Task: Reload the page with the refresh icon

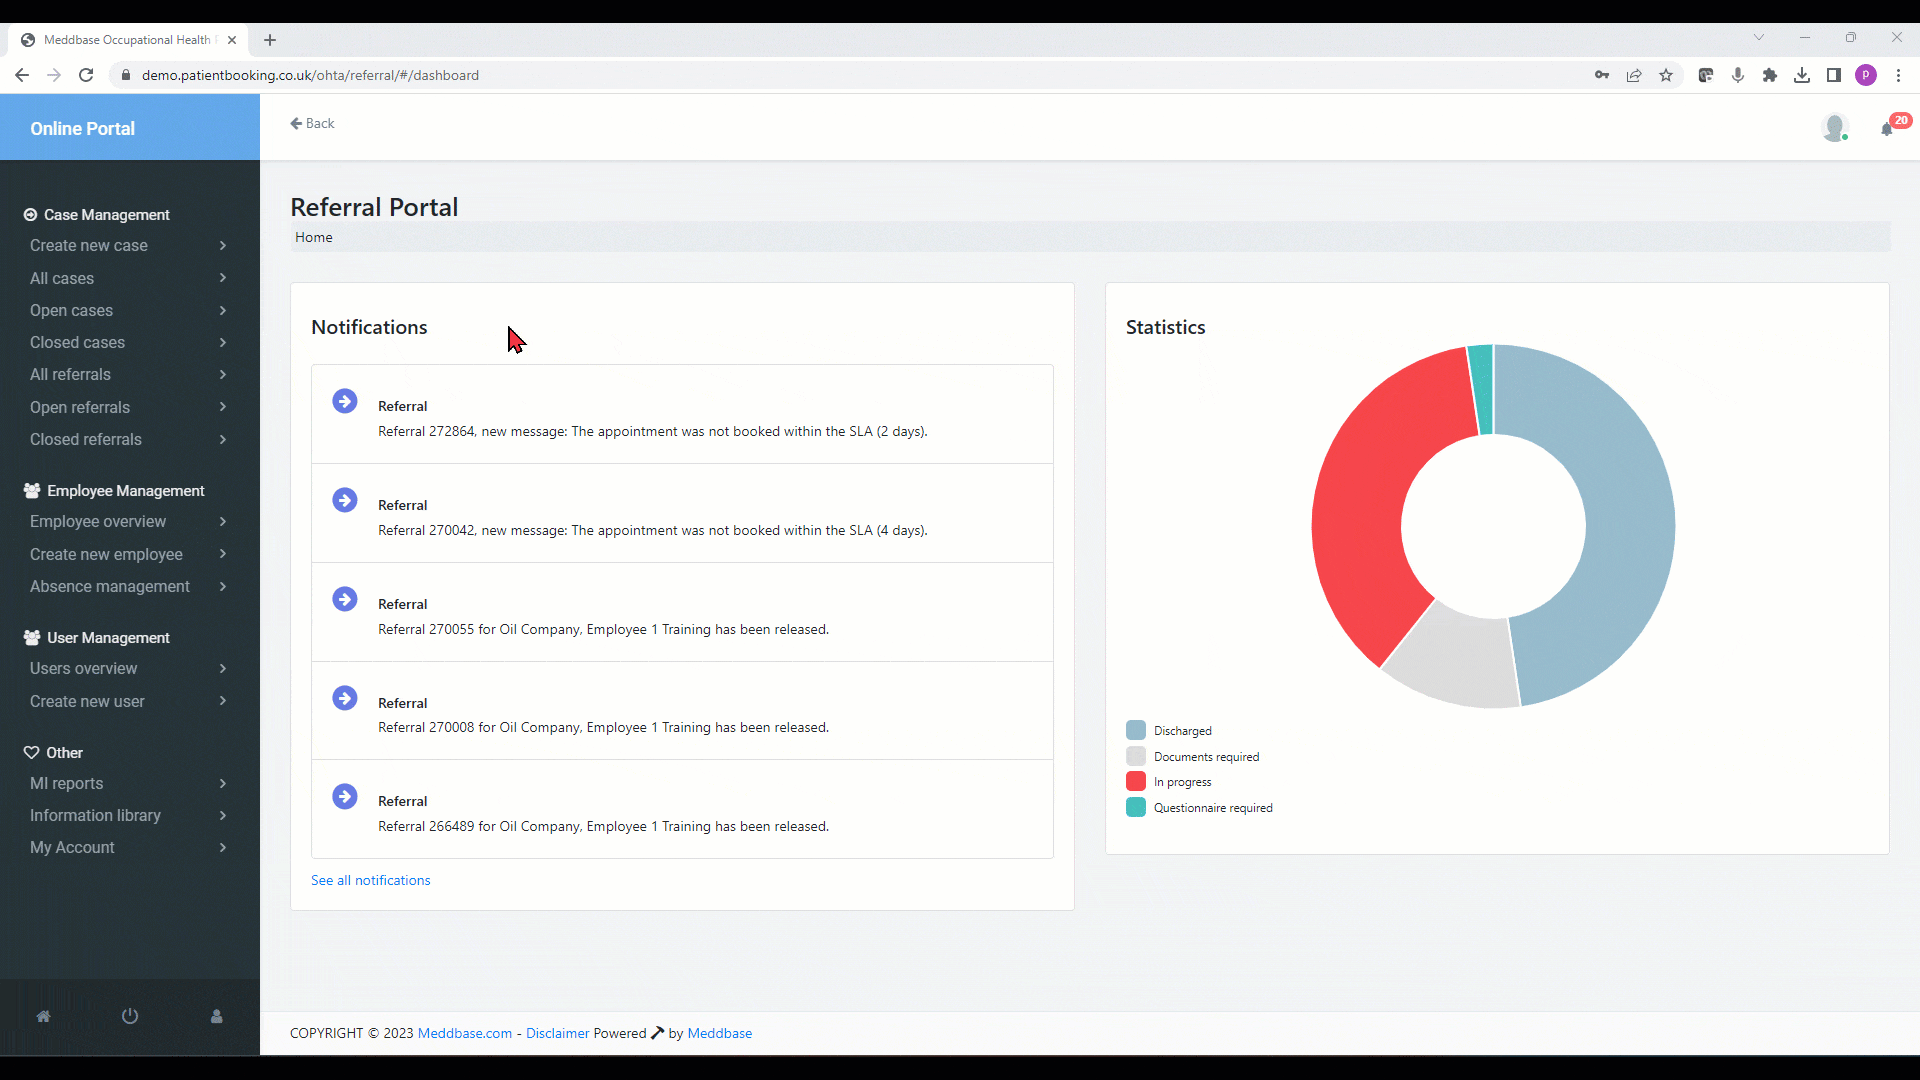Action: 86,75
